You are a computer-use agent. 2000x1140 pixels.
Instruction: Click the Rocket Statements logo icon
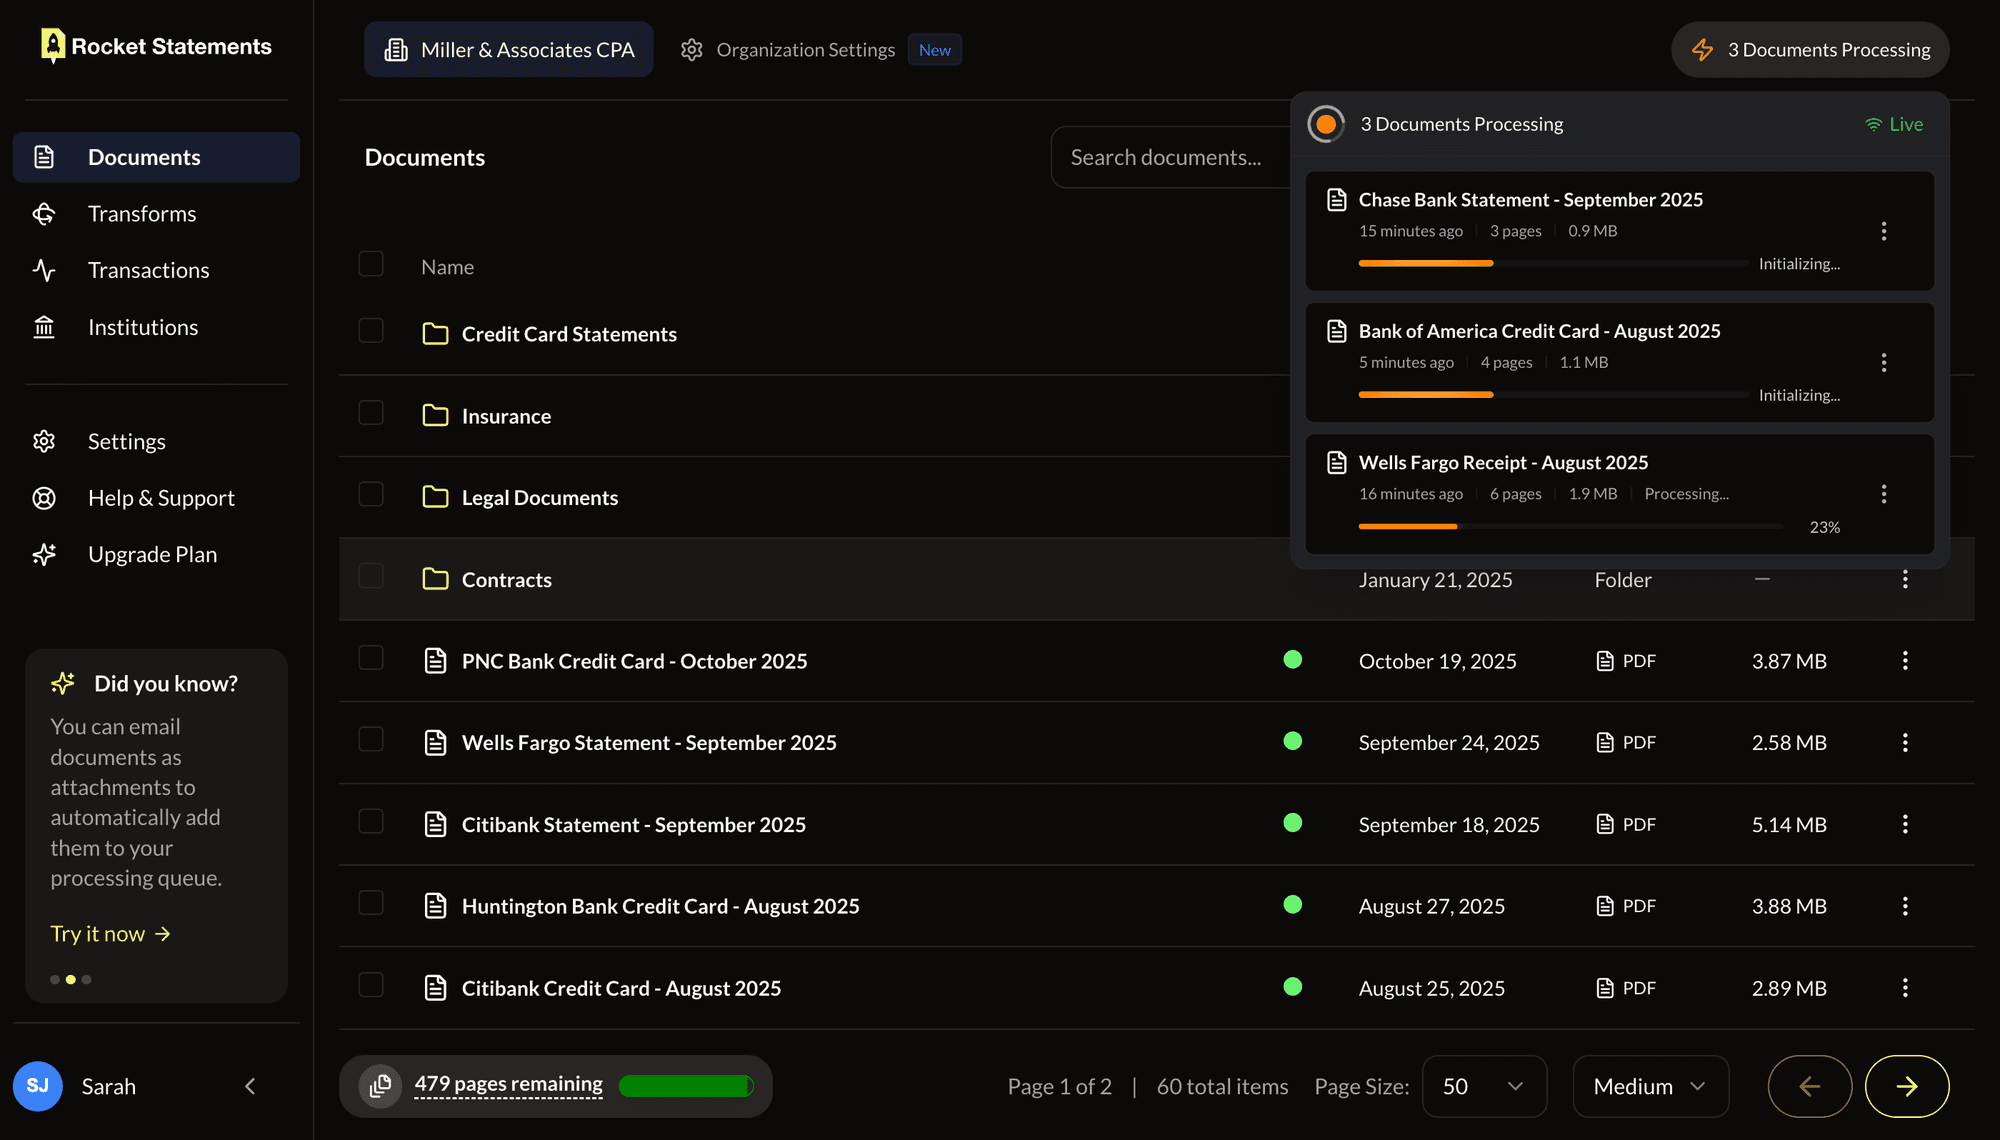pos(52,46)
